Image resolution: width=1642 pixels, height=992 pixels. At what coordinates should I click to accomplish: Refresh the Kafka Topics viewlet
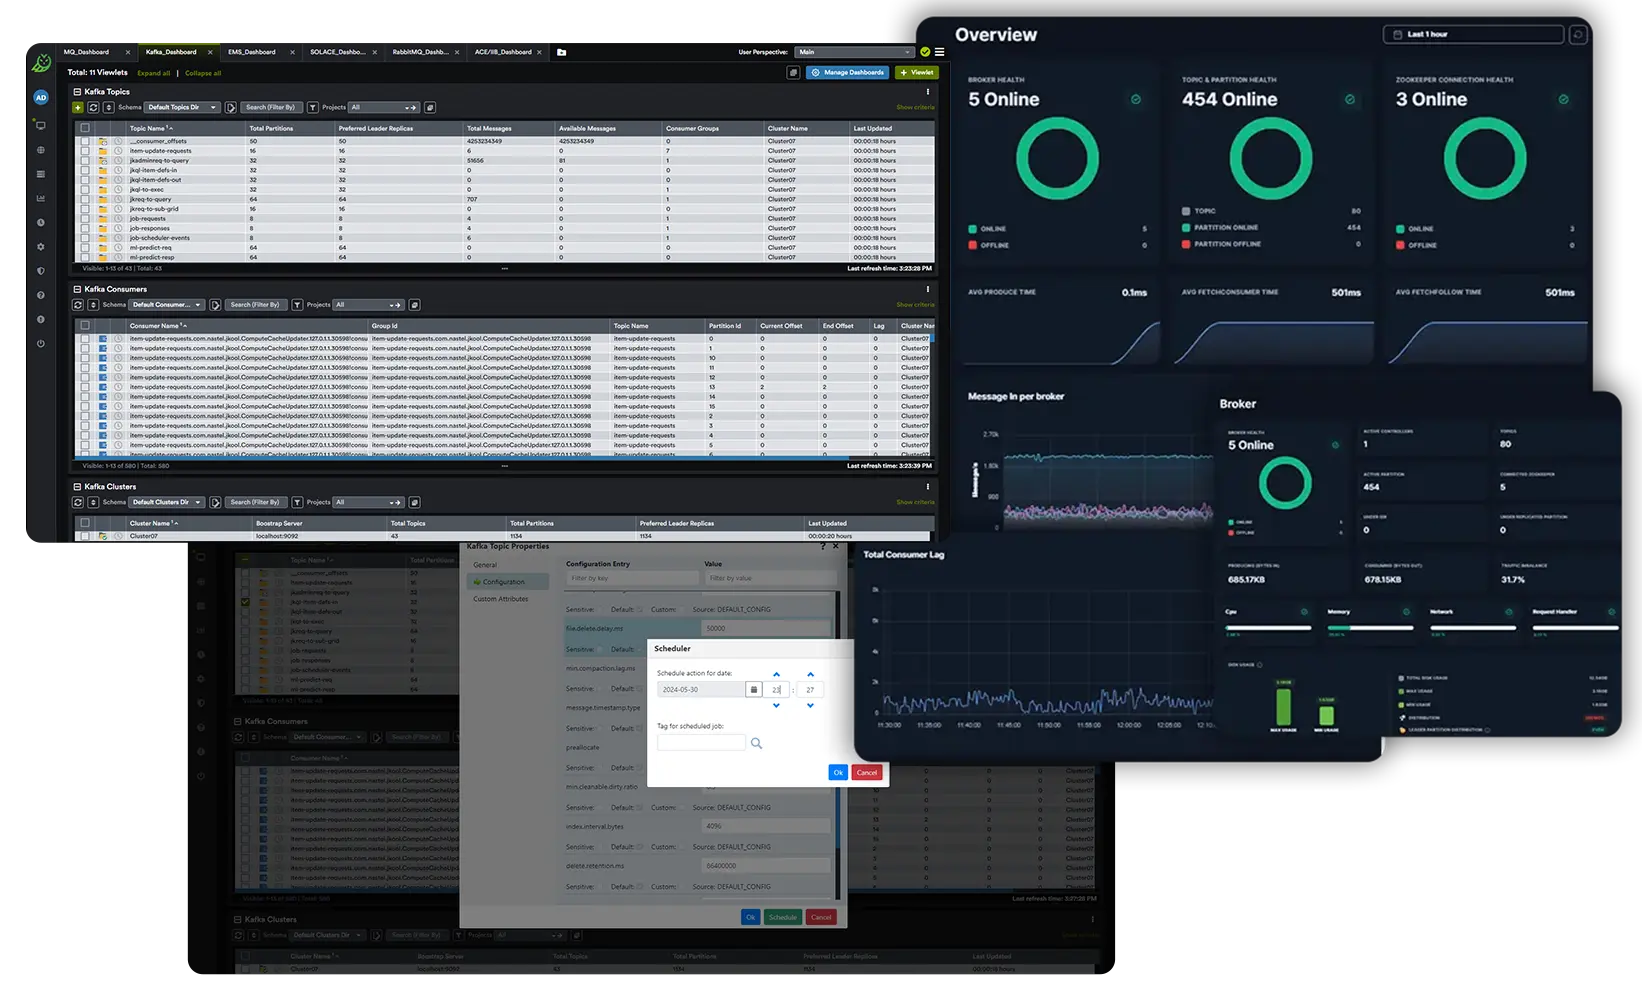pyautogui.click(x=93, y=107)
